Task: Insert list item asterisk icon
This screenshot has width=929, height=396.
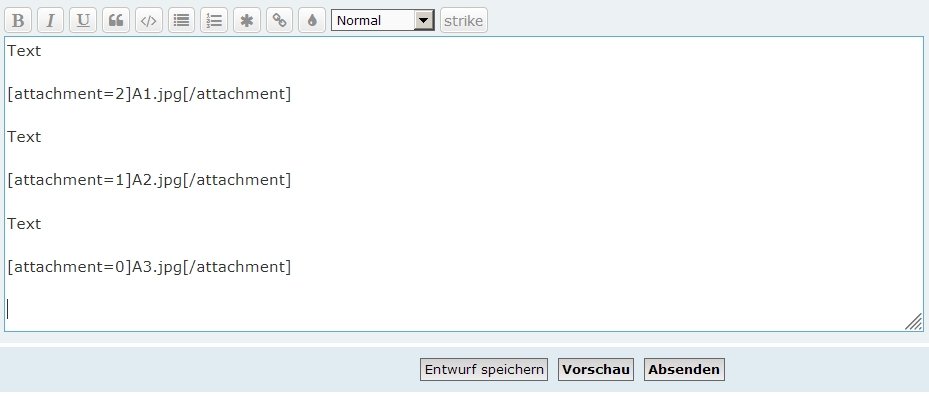Action: pos(247,21)
